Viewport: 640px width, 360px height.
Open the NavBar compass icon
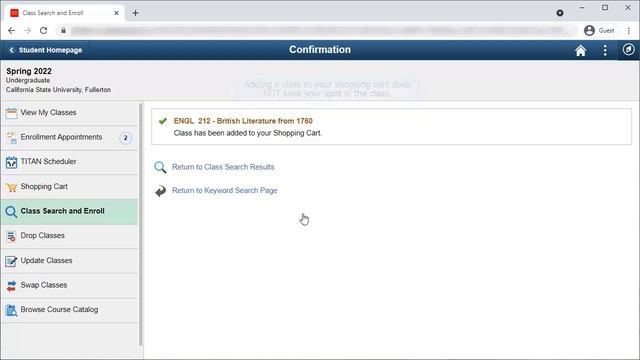(628, 50)
